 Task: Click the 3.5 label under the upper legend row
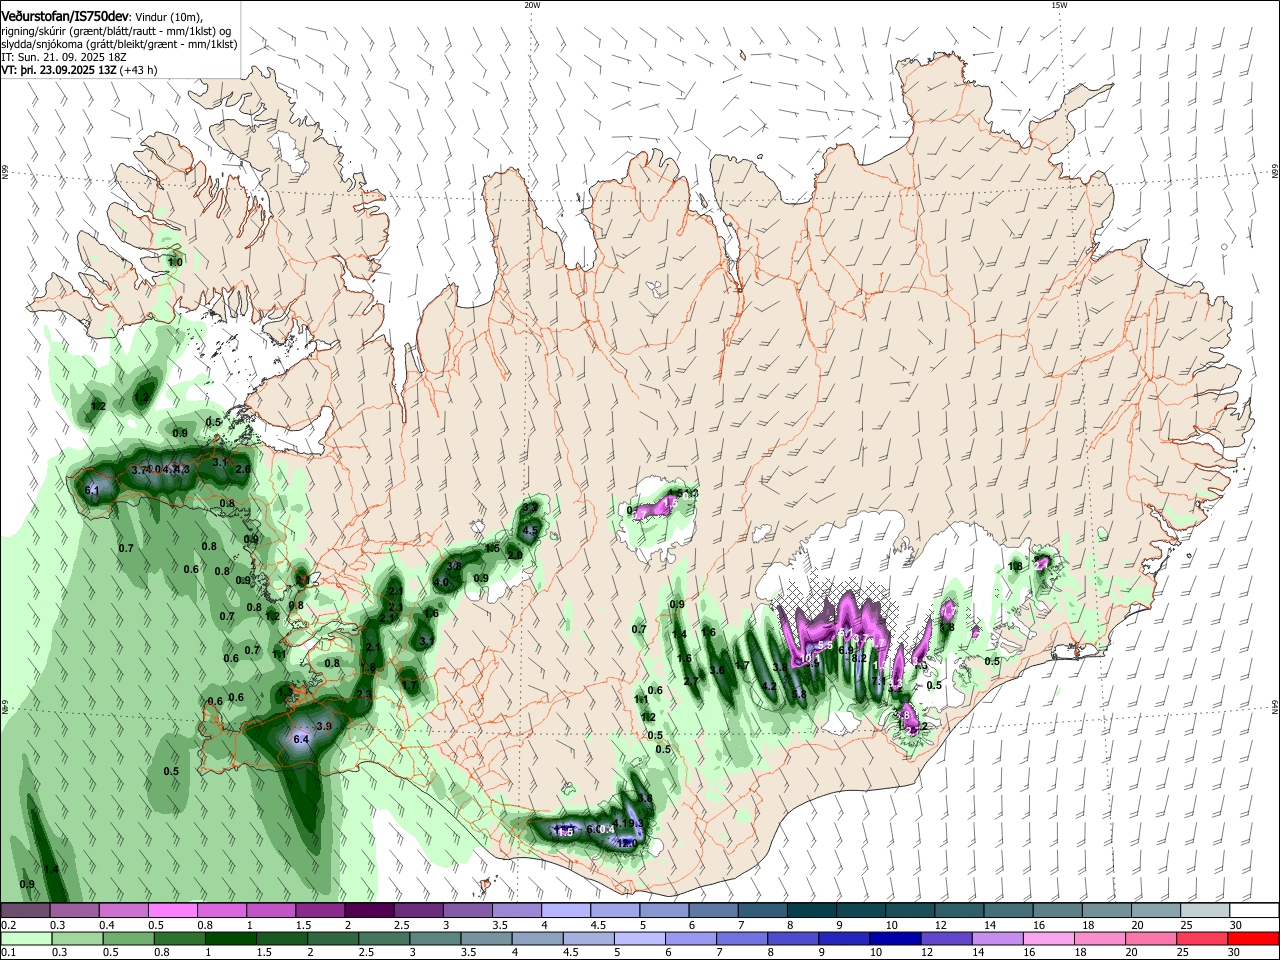[498, 925]
